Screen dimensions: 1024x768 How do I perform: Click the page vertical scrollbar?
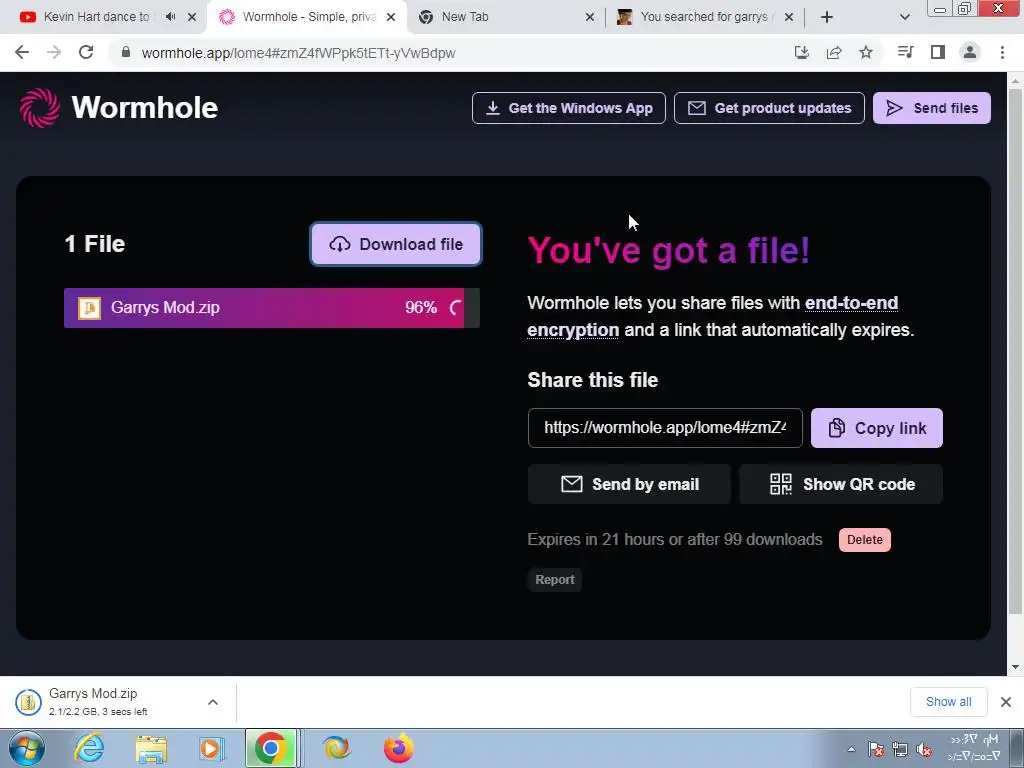[x=1015, y=353]
